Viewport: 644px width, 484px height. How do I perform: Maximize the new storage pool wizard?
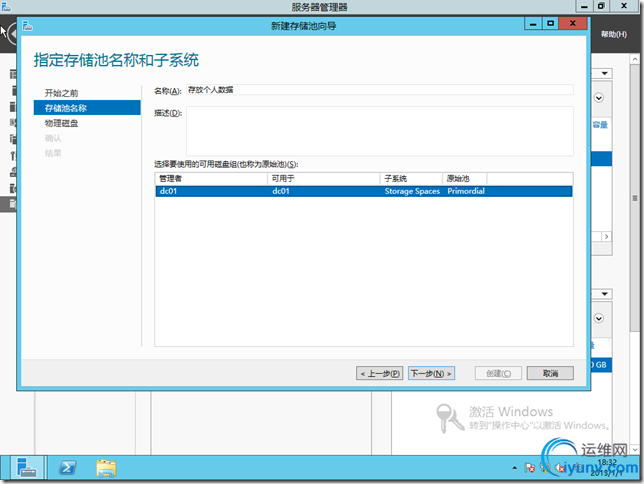tap(550, 24)
